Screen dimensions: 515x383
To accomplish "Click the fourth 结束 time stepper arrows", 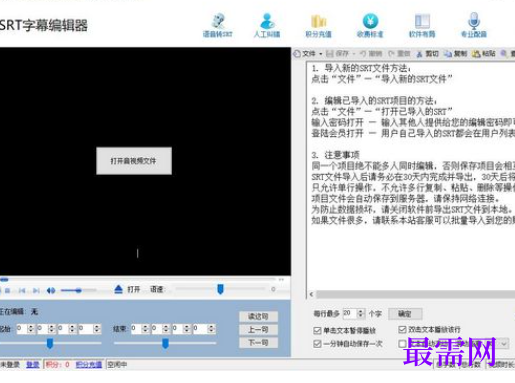I will (211, 329).
